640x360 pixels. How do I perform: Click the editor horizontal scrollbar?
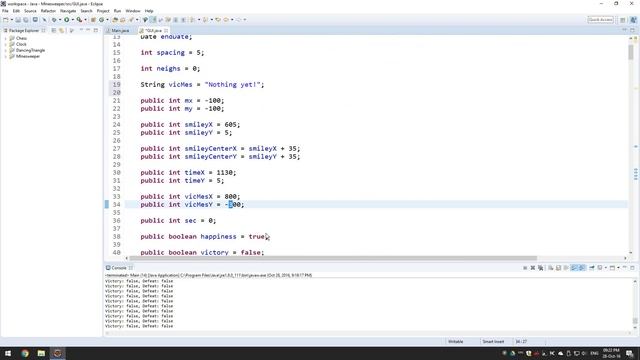[333, 258]
